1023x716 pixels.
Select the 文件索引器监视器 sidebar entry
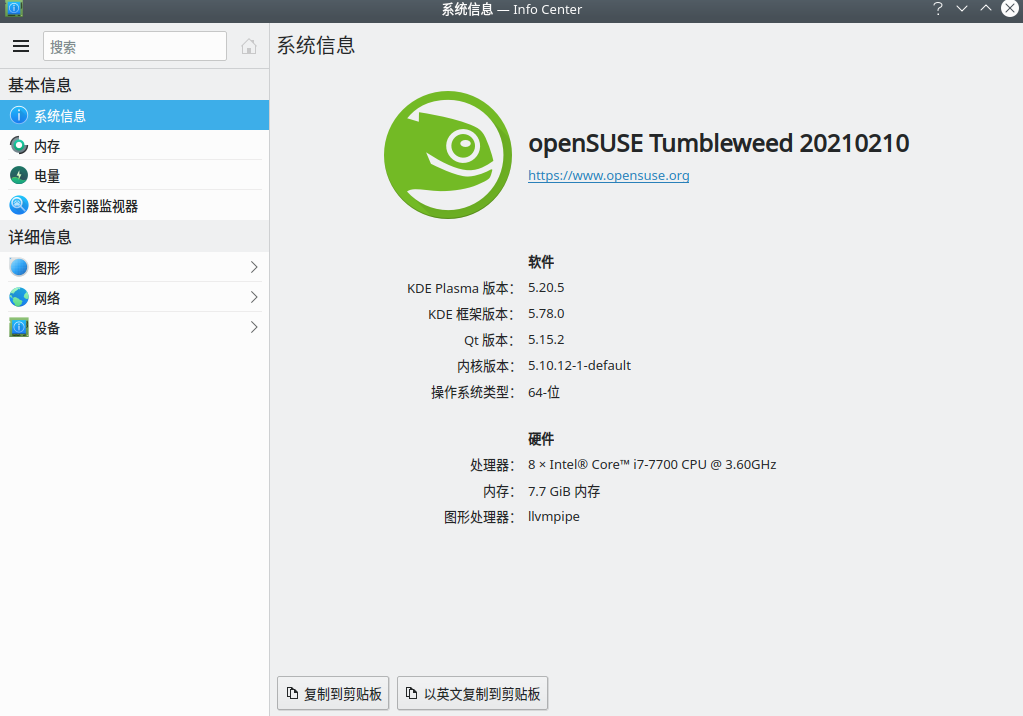point(134,206)
